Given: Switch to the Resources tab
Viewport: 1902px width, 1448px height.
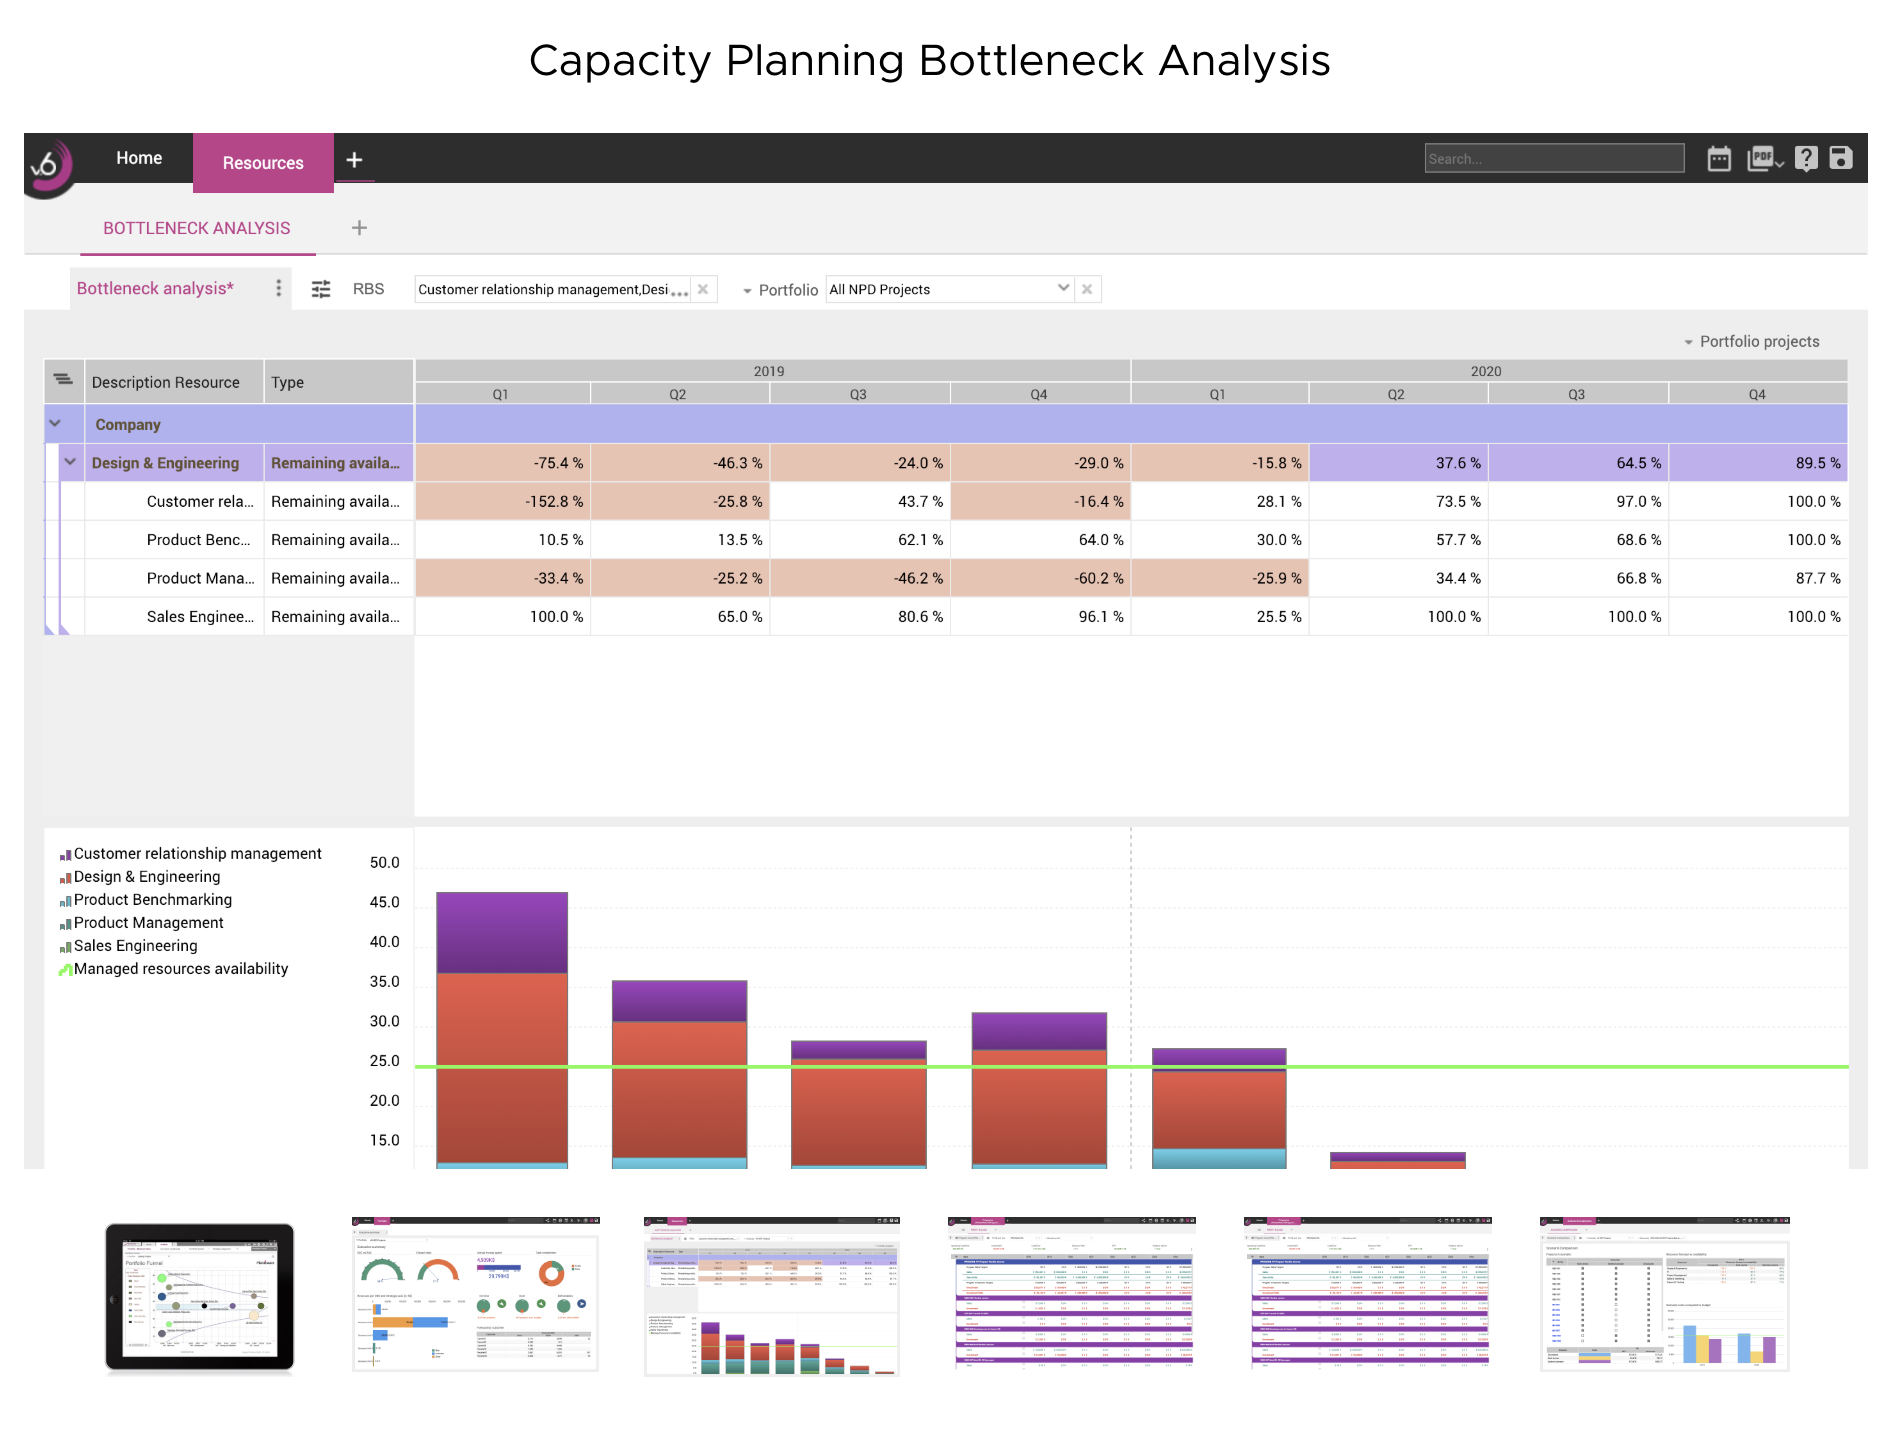Looking at the screenshot, I should coord(262,162).
